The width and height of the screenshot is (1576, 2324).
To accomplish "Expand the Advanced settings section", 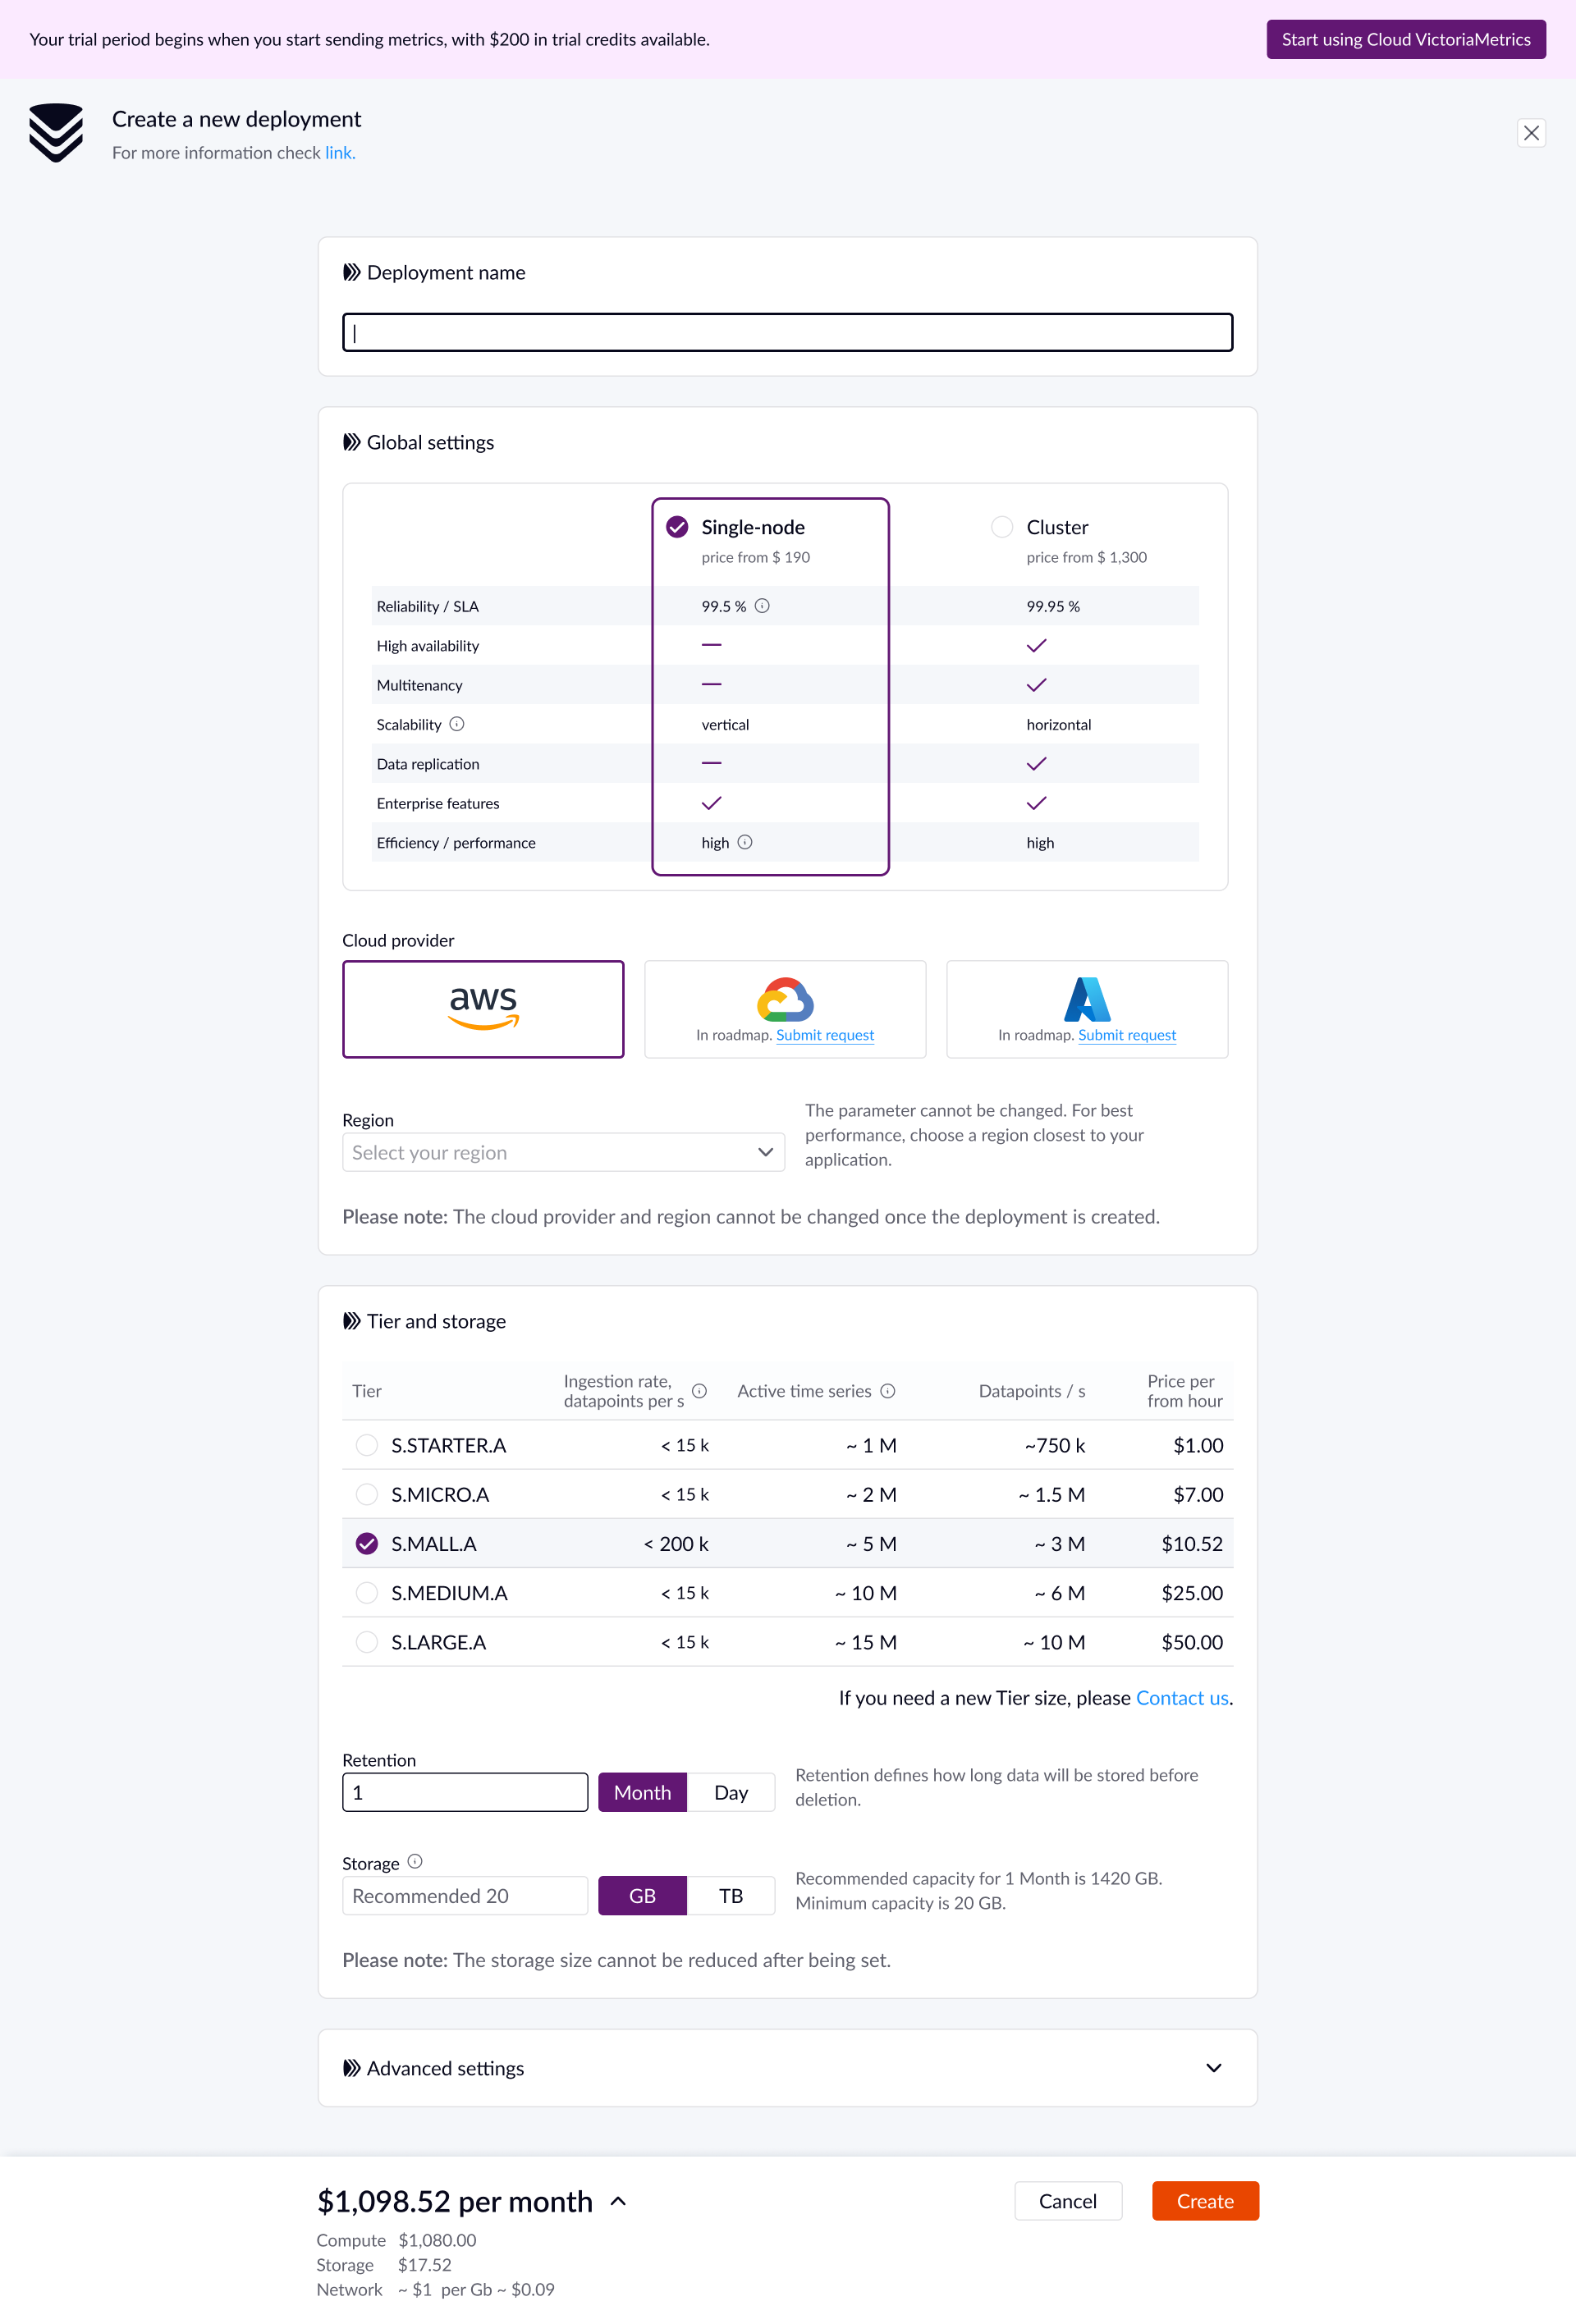I will pyautogui.click(x=1212, y=2068).
